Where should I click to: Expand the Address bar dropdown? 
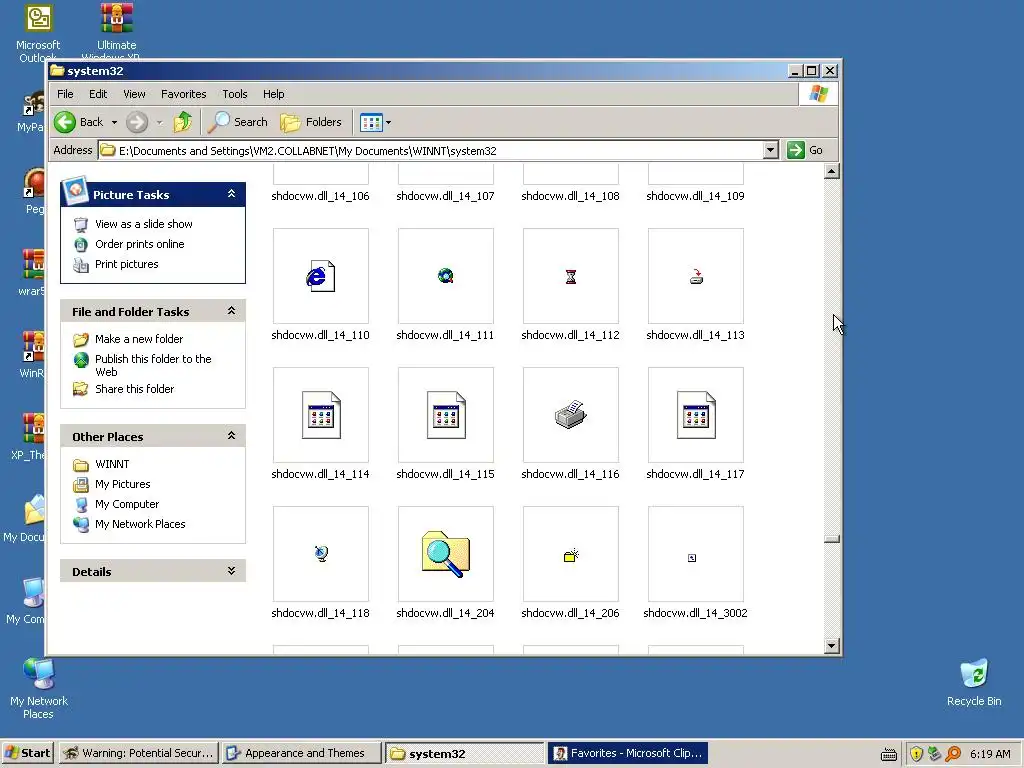pos(771,150)
